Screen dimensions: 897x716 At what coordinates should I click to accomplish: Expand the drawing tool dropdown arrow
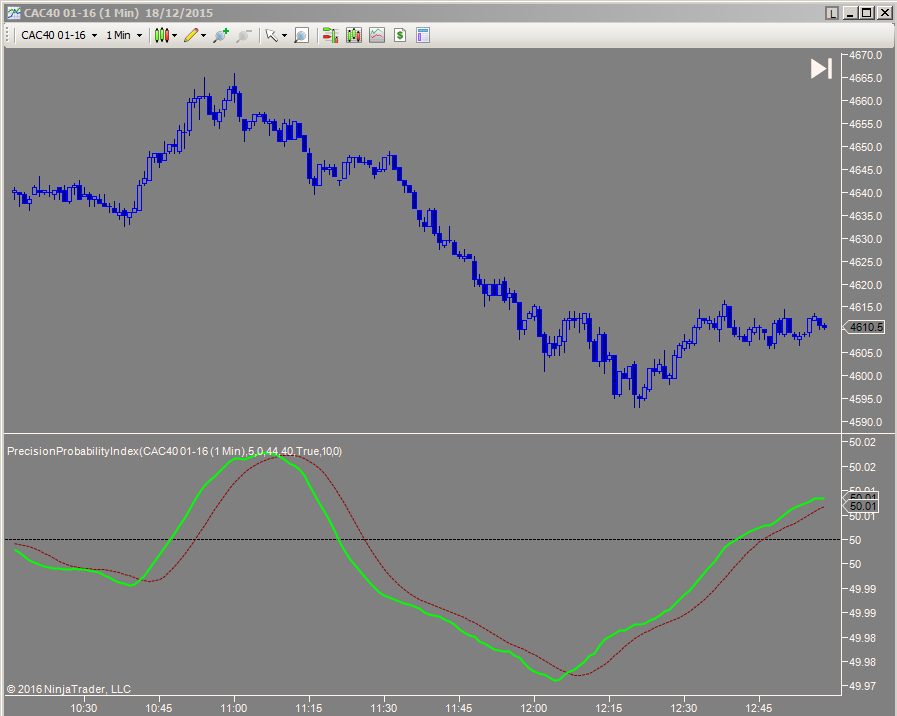pos(203,35)
